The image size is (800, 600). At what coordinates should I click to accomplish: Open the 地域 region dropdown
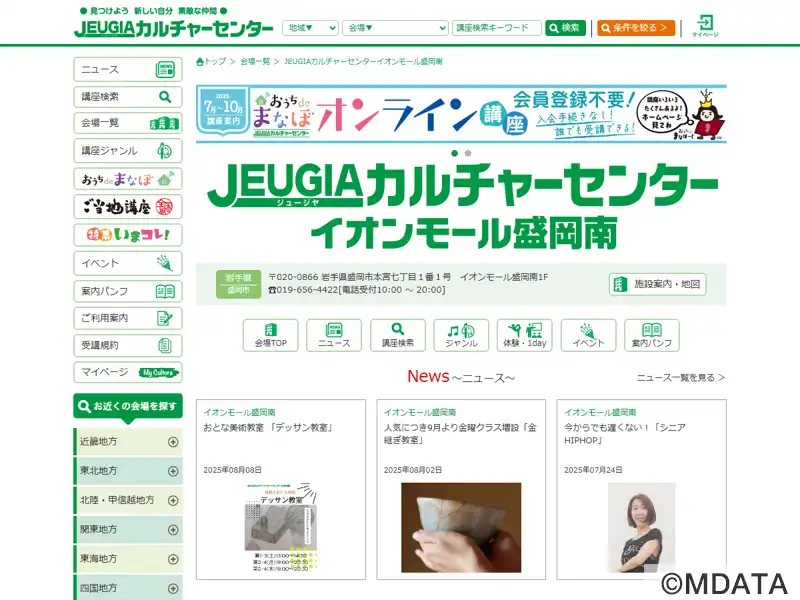point(310,28)
